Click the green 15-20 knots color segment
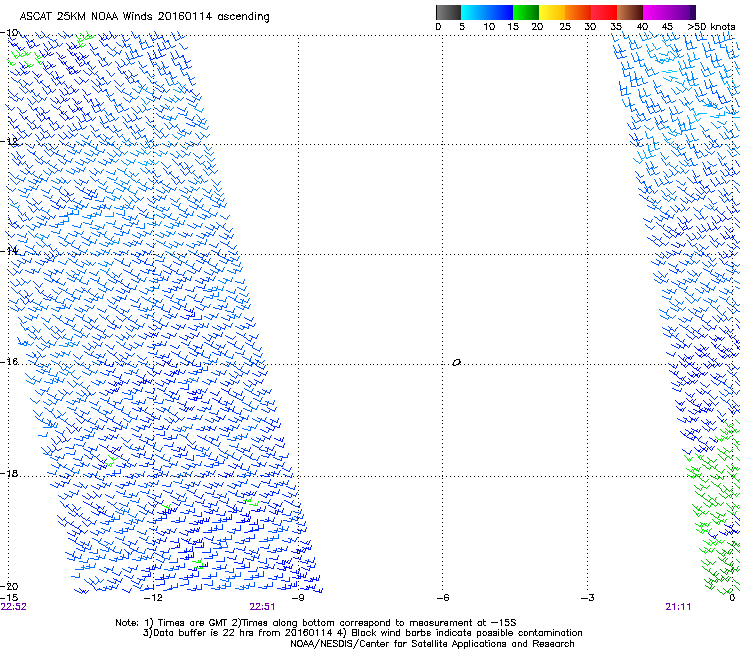The width and height of the screenshot is (740, 650). (x=526, y=12)
